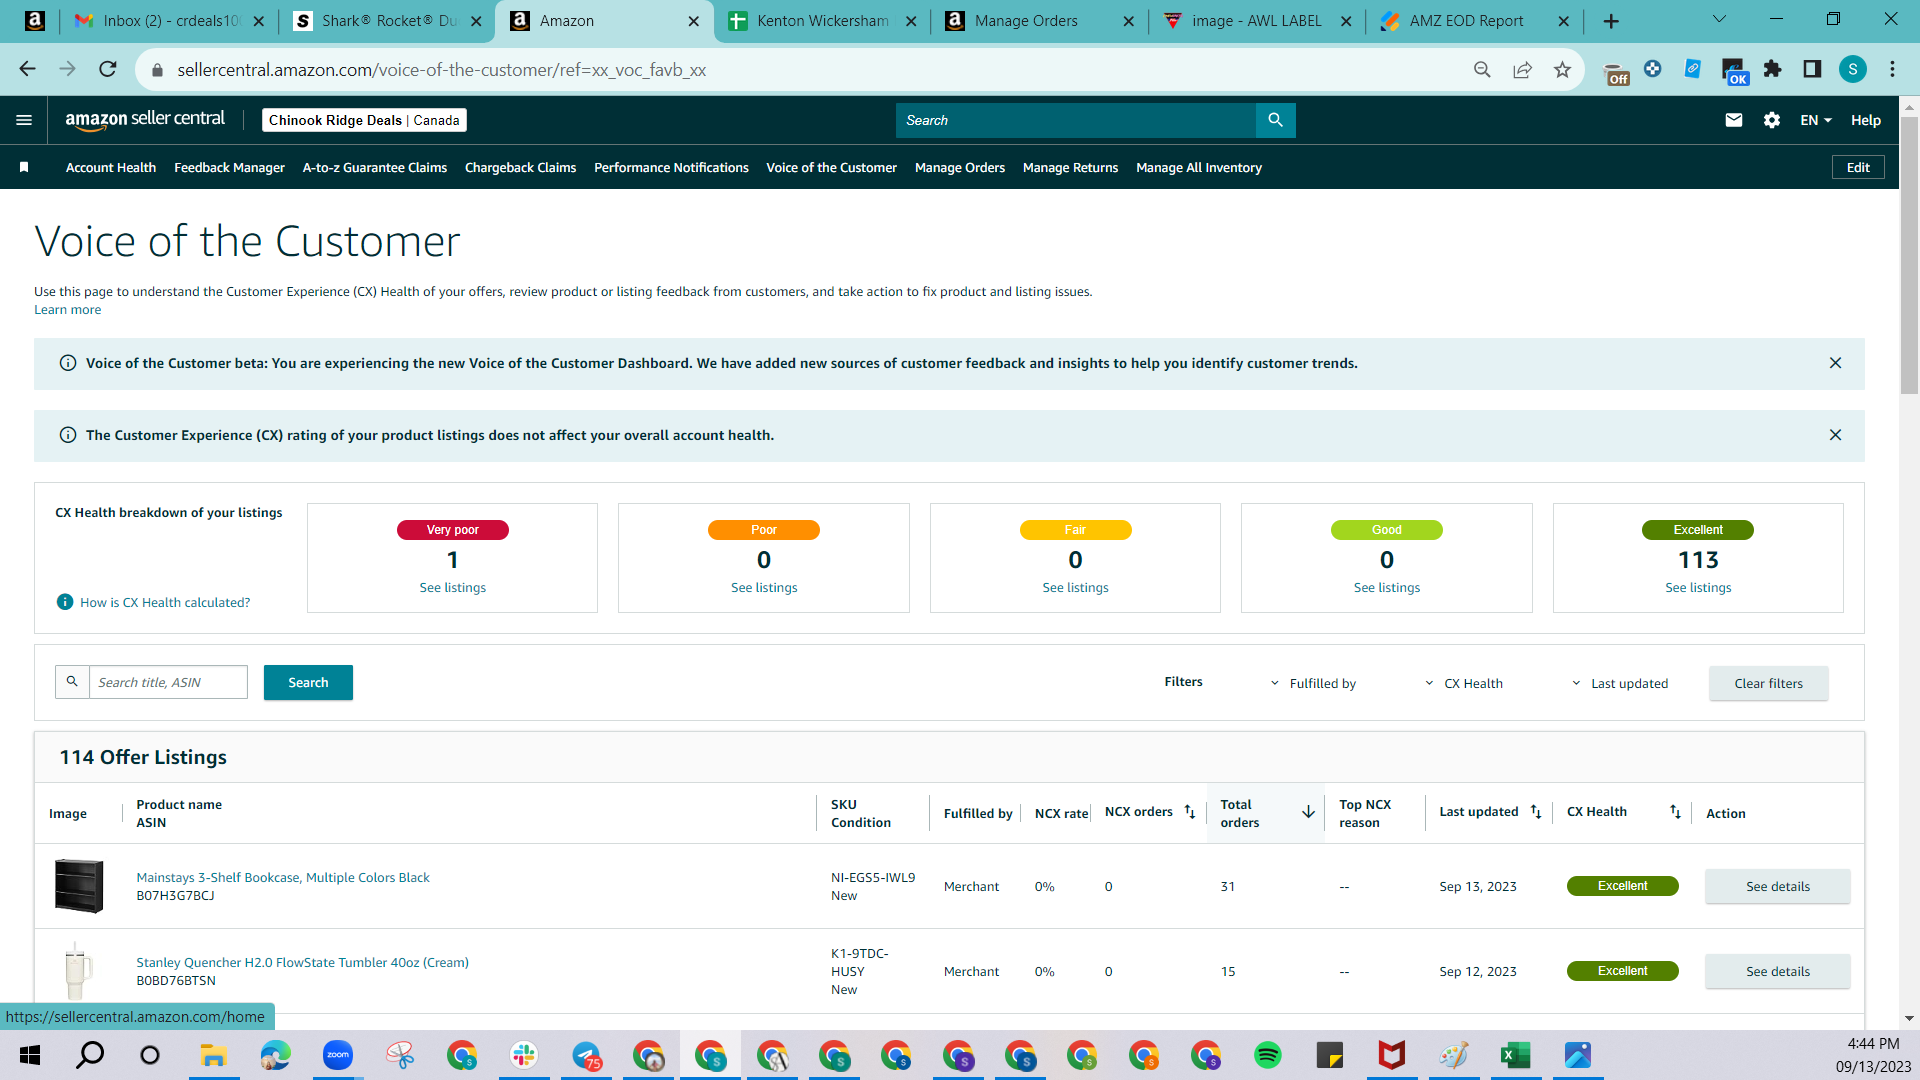The image size is (1920, 1080).
Task: Open the Seller Central hamburger menu
Action: pyautogui.click(x=24, y=120)
